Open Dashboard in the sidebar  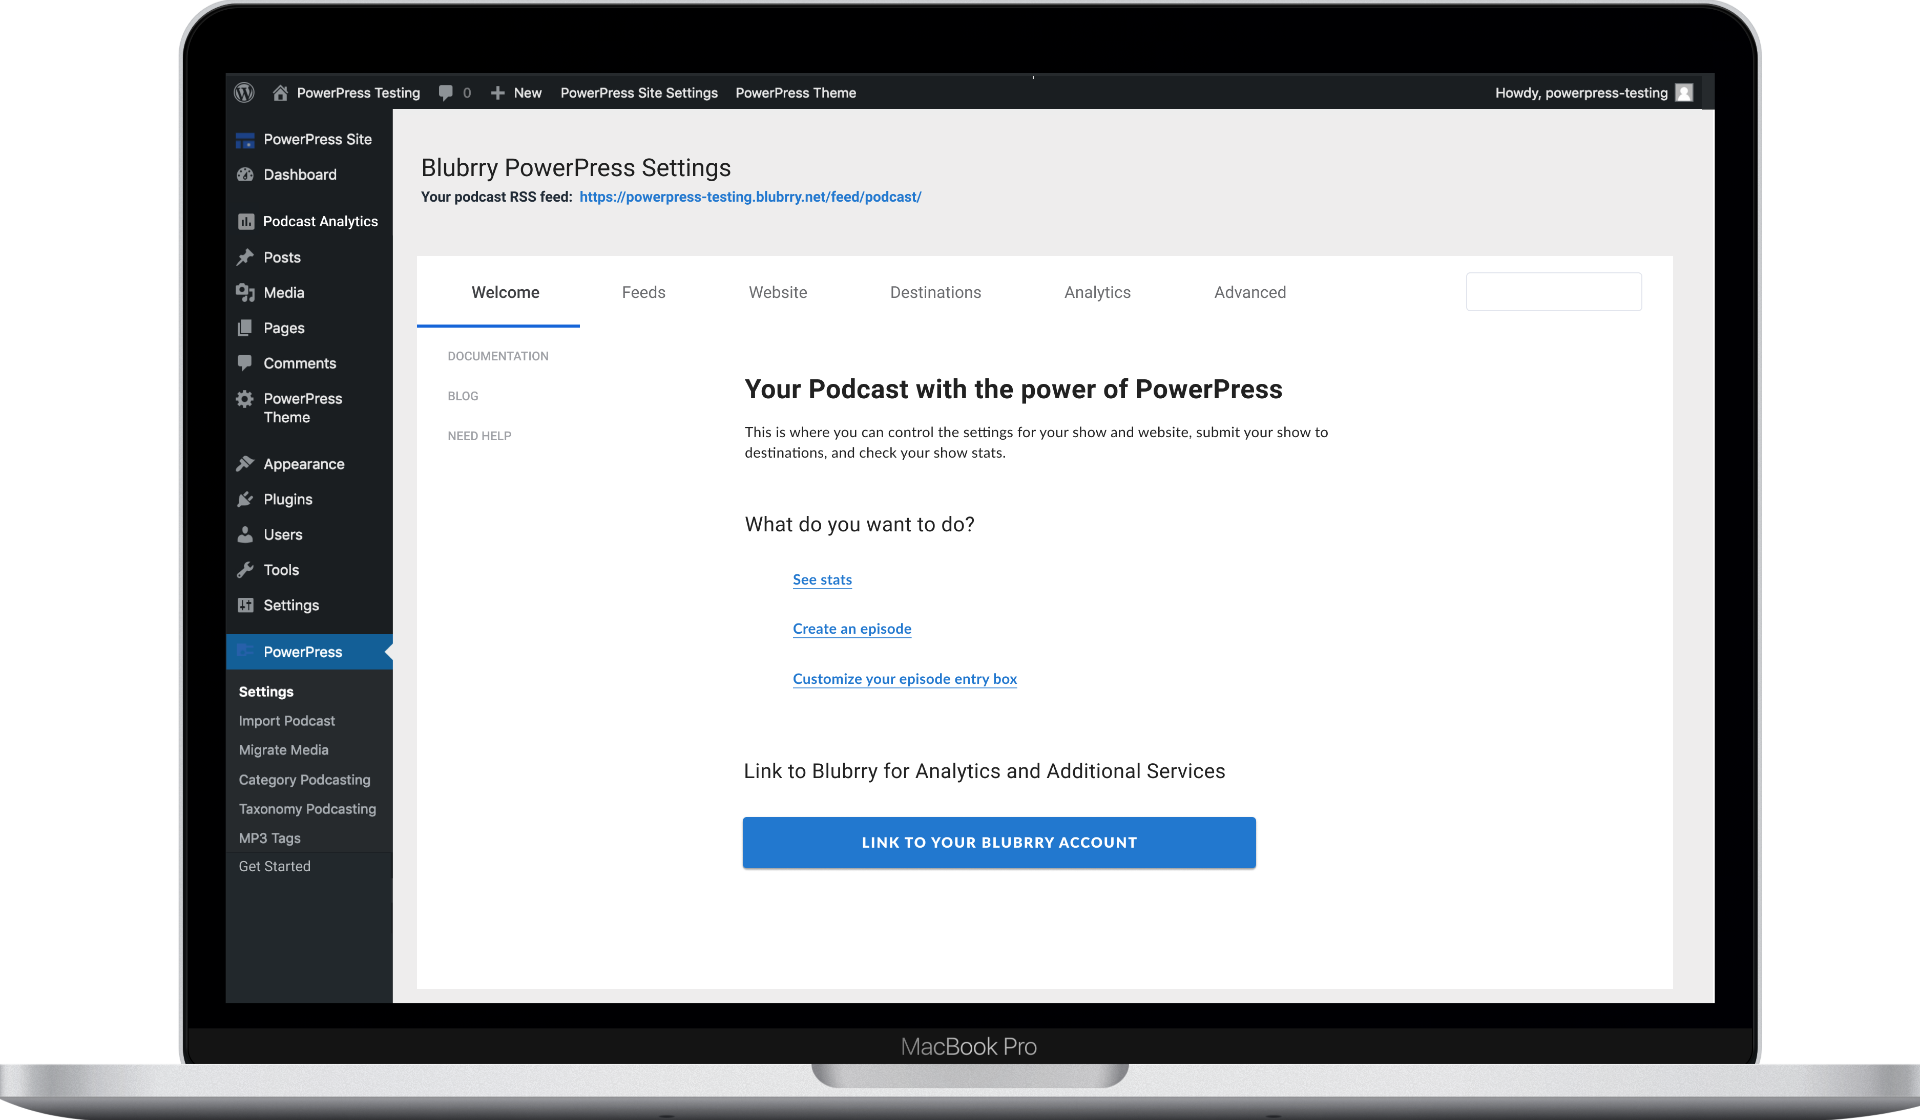tap(309, 174)
